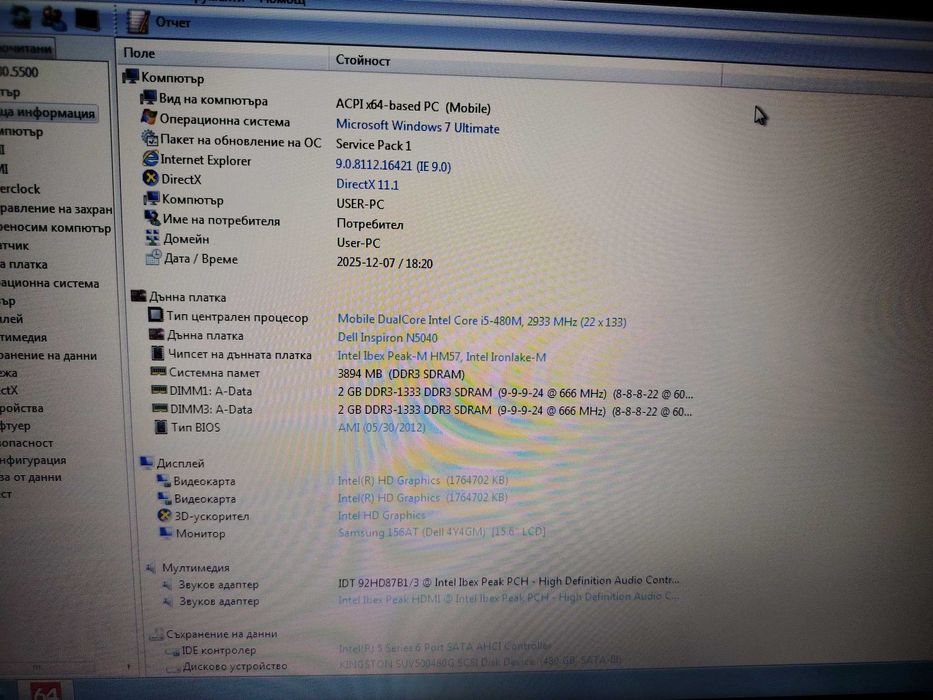Click the Съхранение на данни section icon

click(156, 635)
